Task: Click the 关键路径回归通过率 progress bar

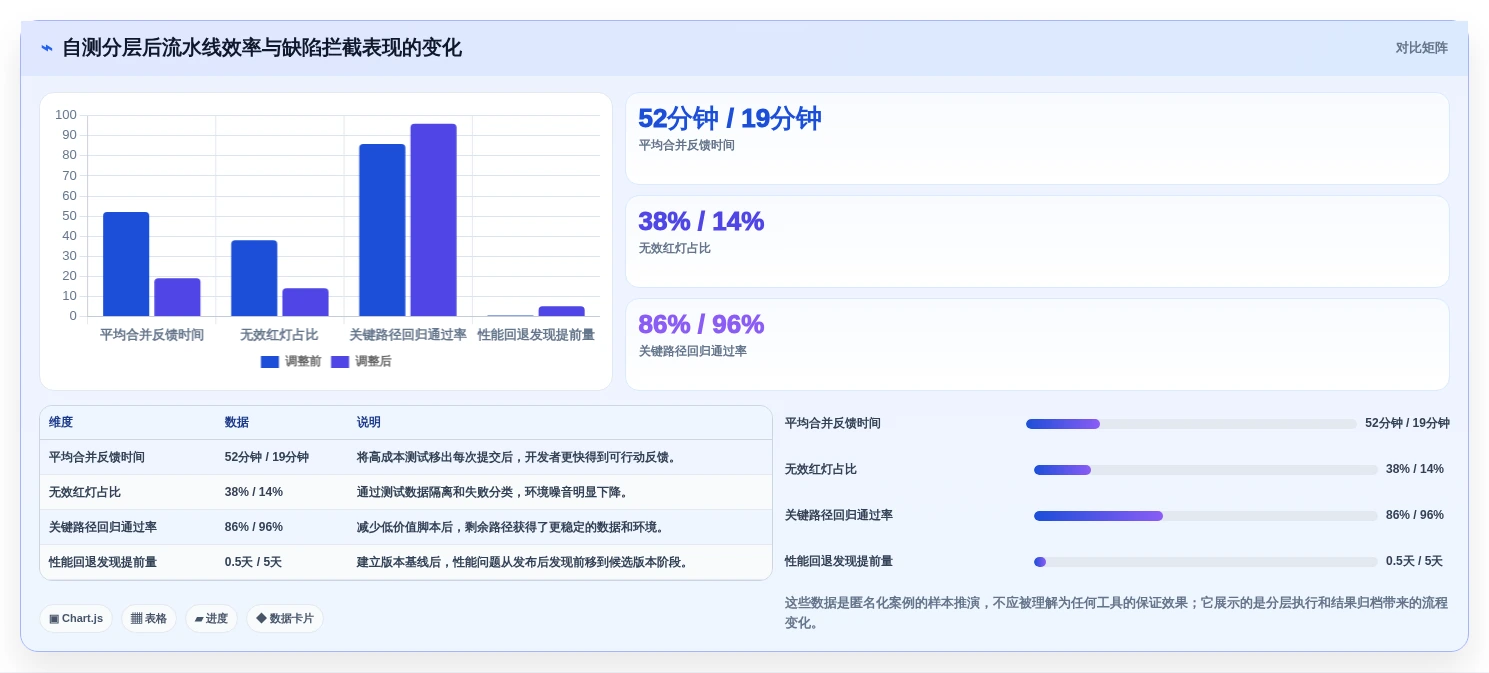Action: coord(1206,516)
